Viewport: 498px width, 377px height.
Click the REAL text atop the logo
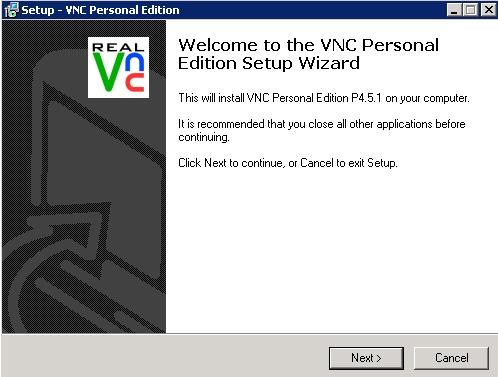[118, 47]
